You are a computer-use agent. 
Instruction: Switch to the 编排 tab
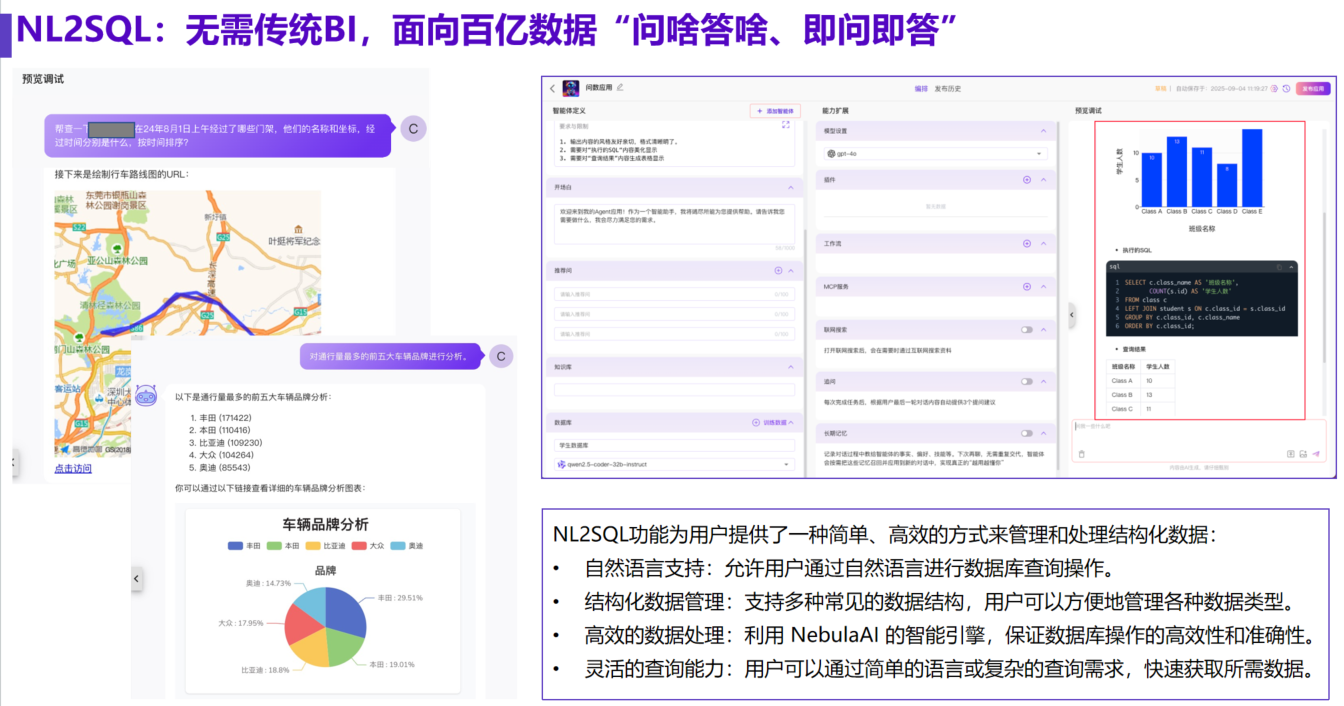[921, 89]
